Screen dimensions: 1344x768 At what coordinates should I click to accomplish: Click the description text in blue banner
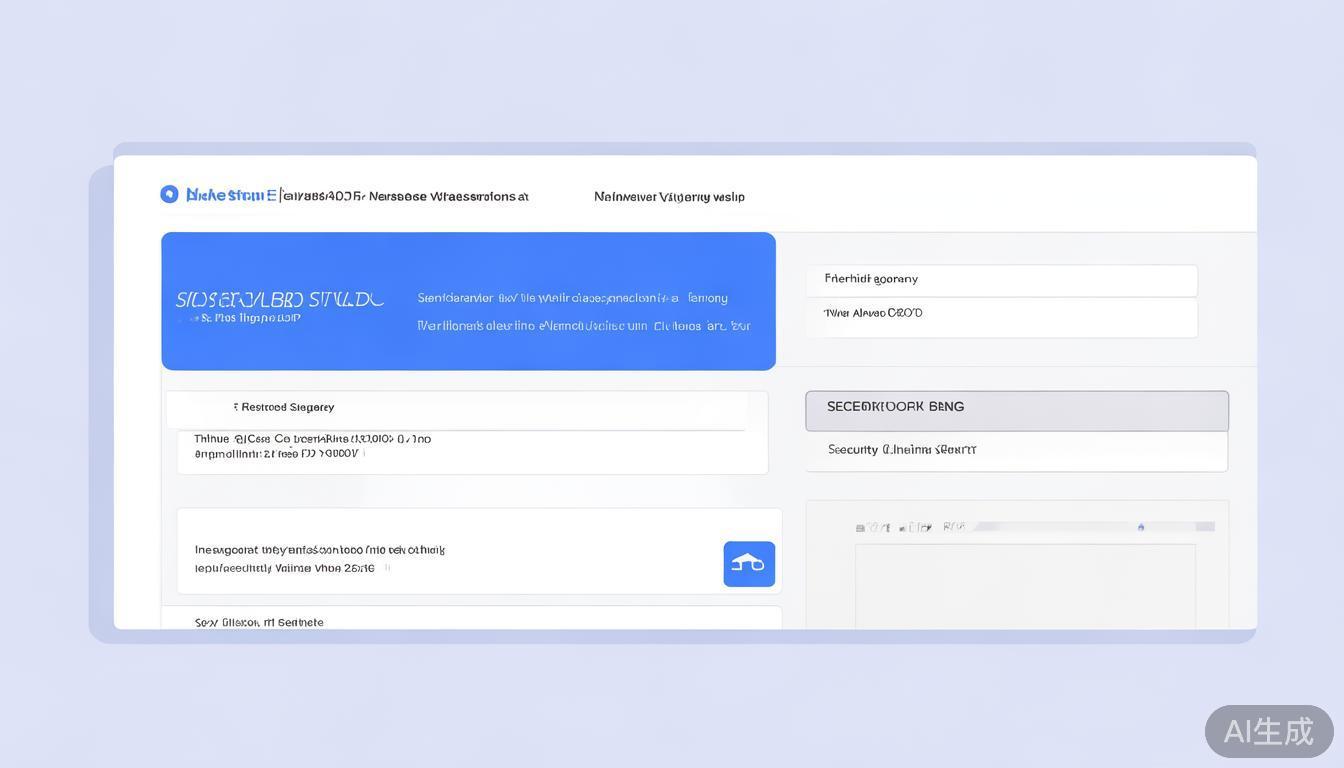click(583, 311)
